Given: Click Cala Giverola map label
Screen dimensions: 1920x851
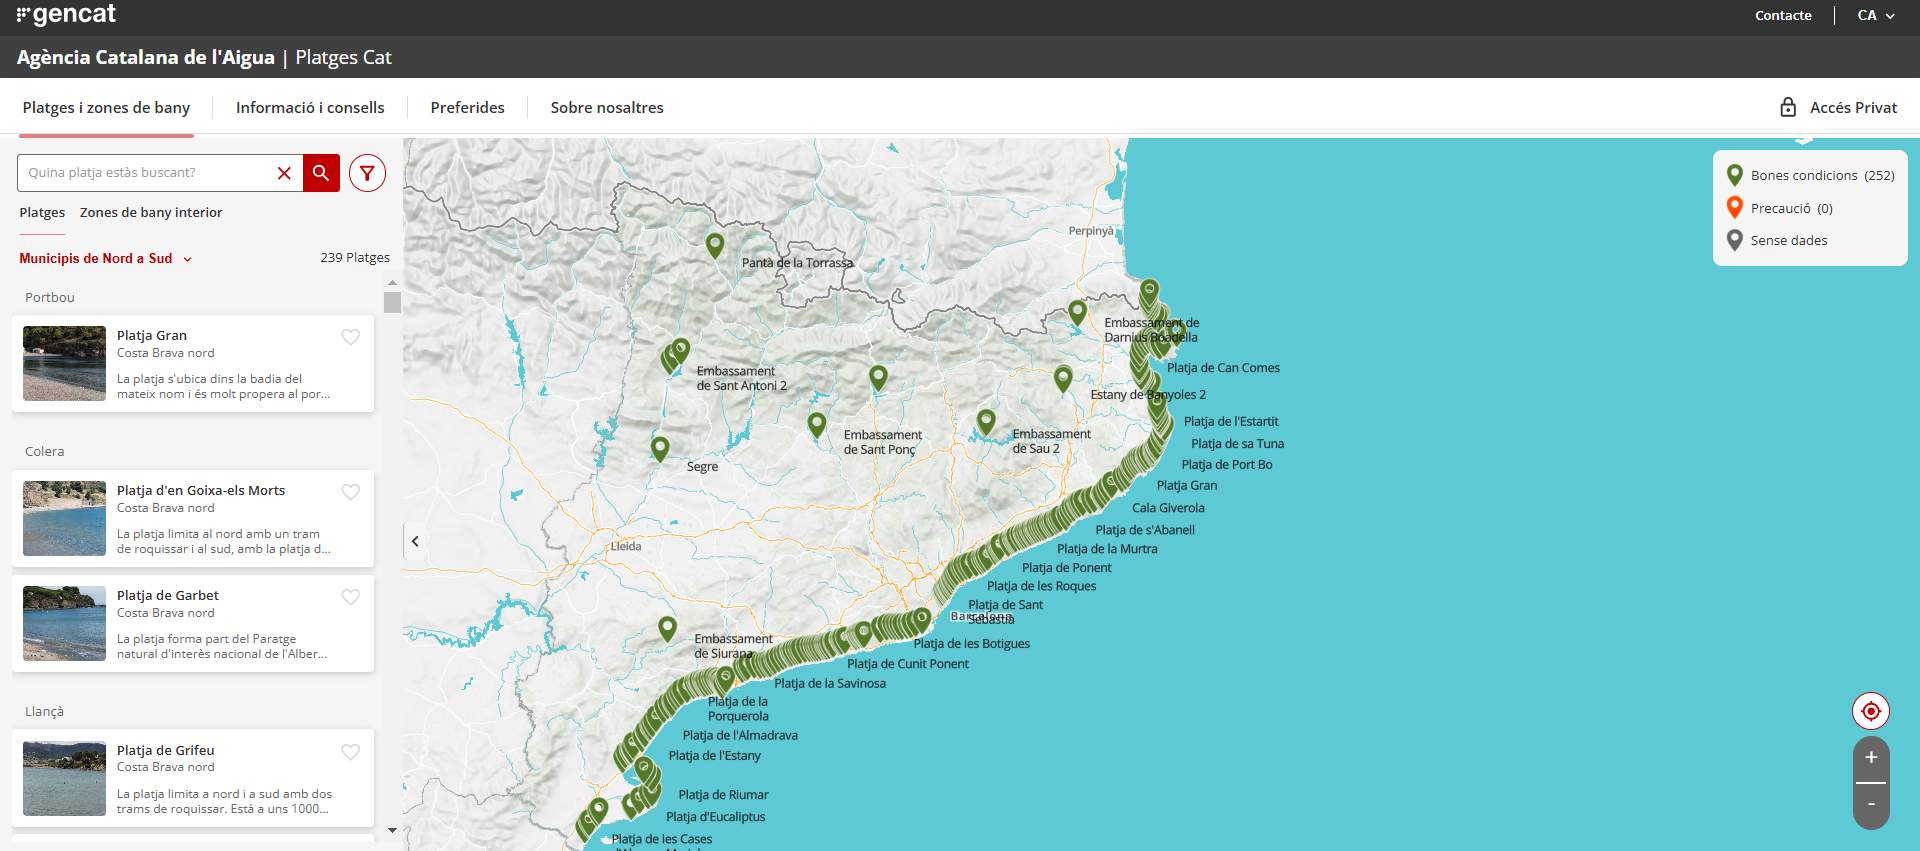Looking at the screenshot, I should 1168,507.
